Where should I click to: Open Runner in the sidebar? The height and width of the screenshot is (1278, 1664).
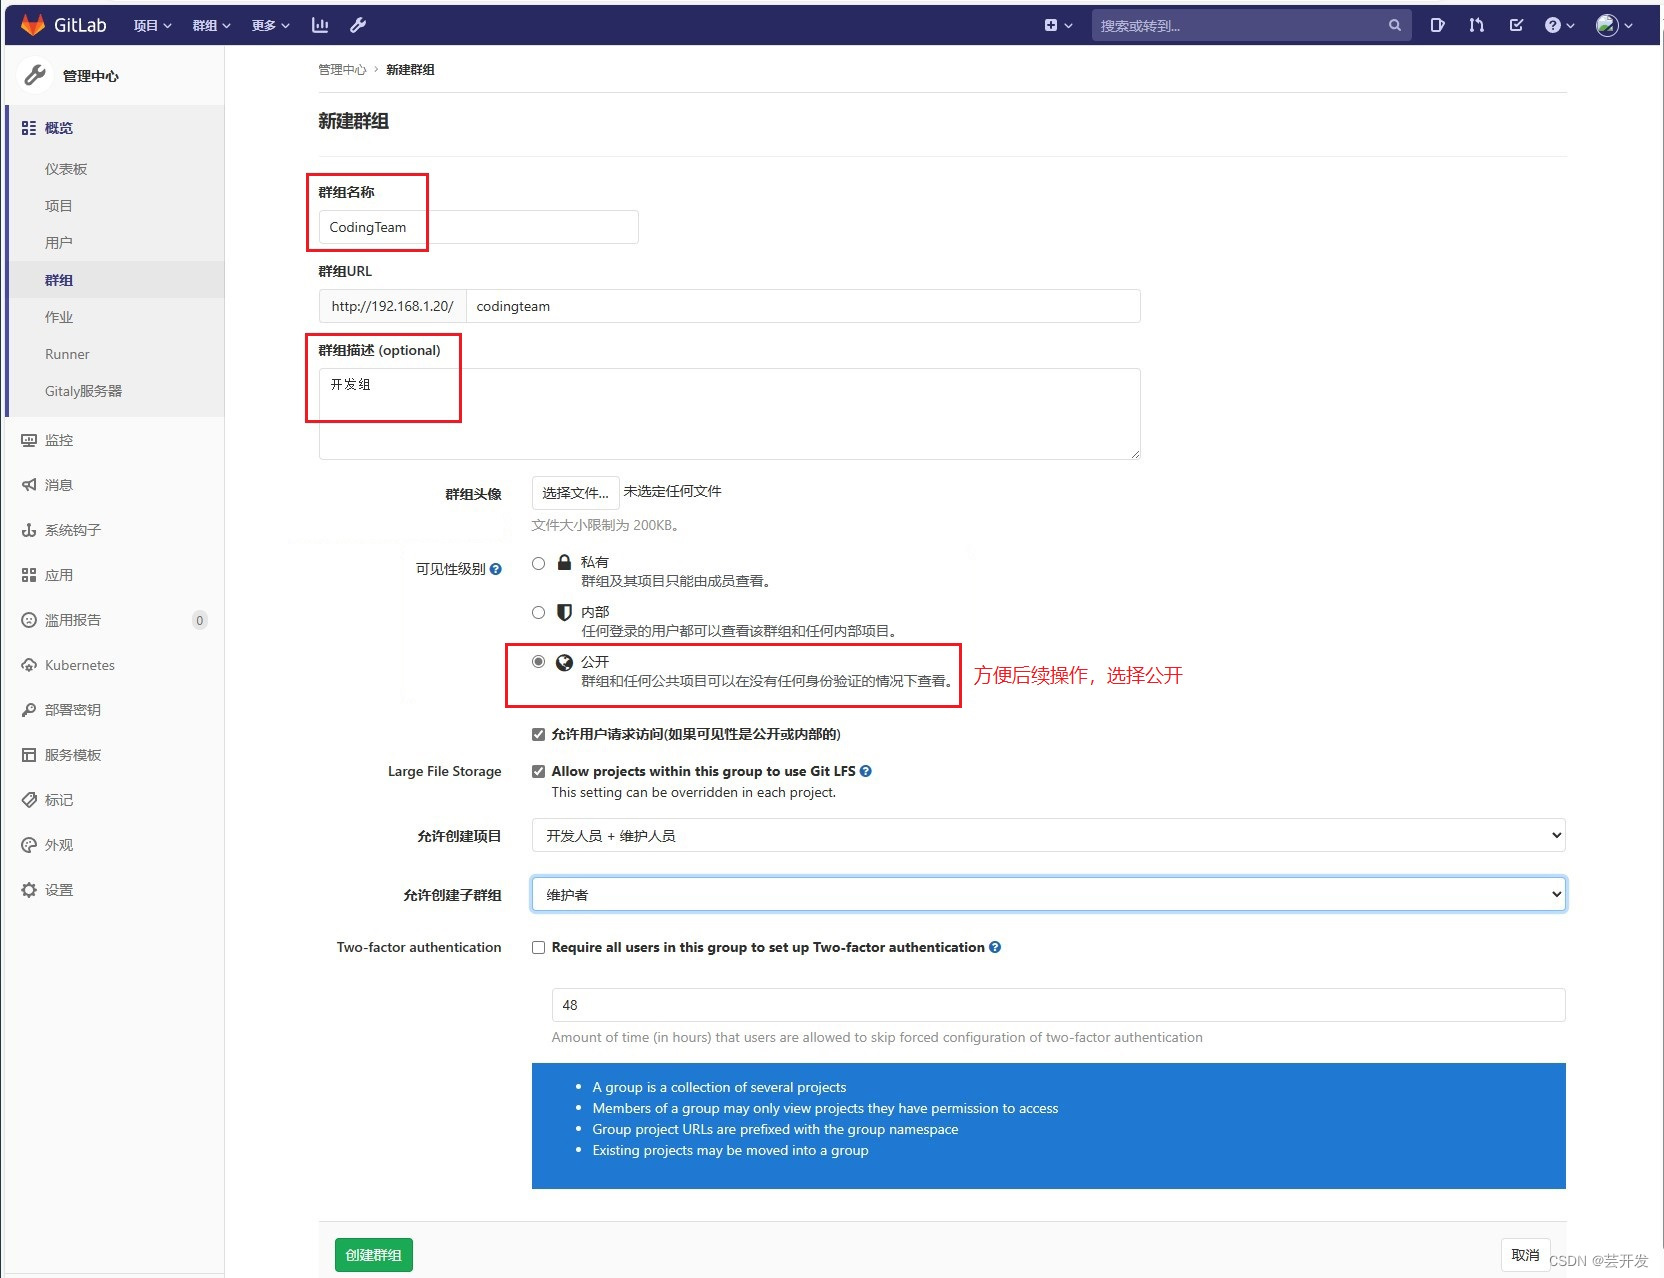[x=67, y=354]
